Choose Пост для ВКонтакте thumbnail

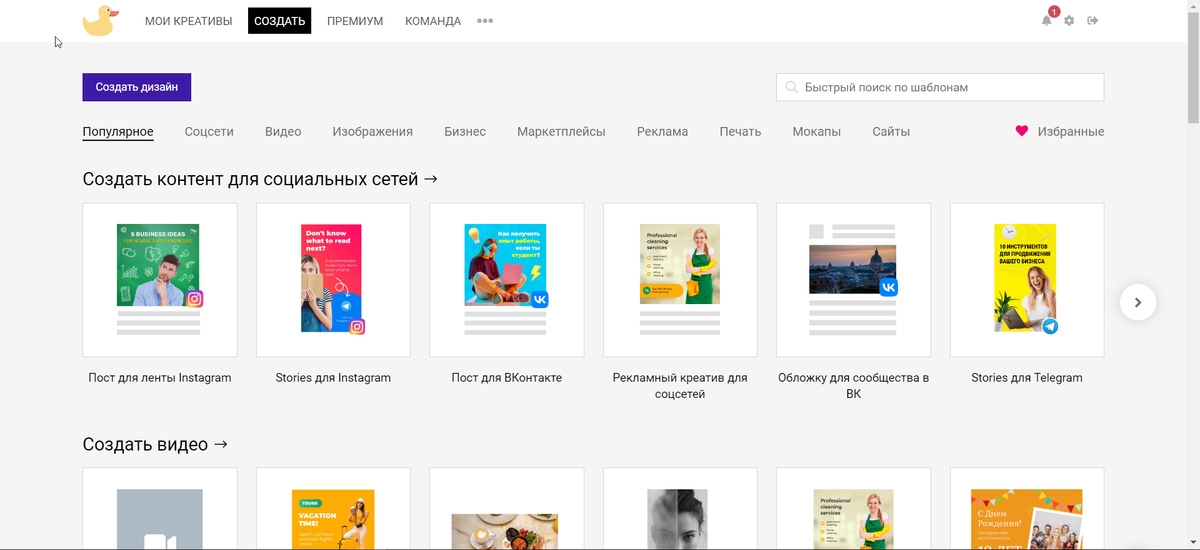(x=507, y=280)
